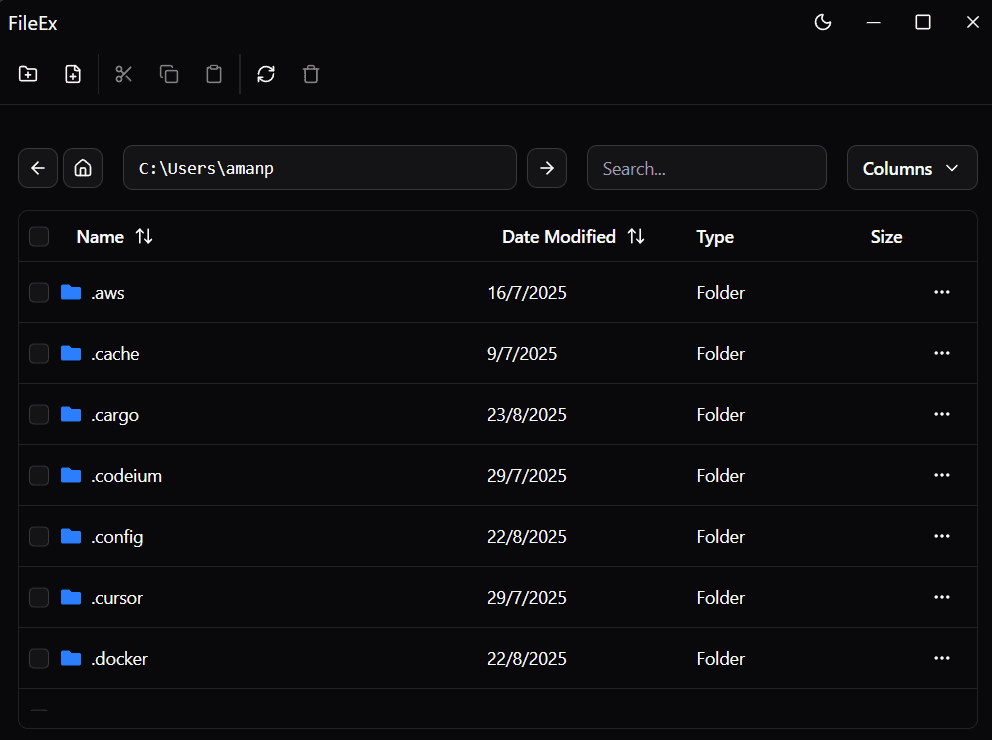Screen dimensions: 992x740
Task: Select the .codeium folder name
Action: tap(127, 476)
